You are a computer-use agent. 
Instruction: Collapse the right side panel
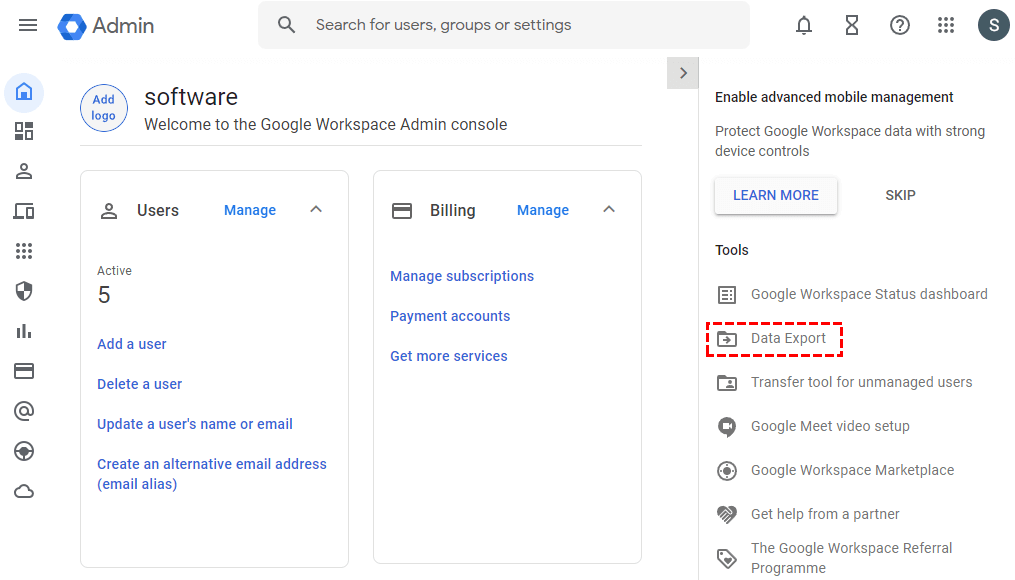[x=683, y=72]
